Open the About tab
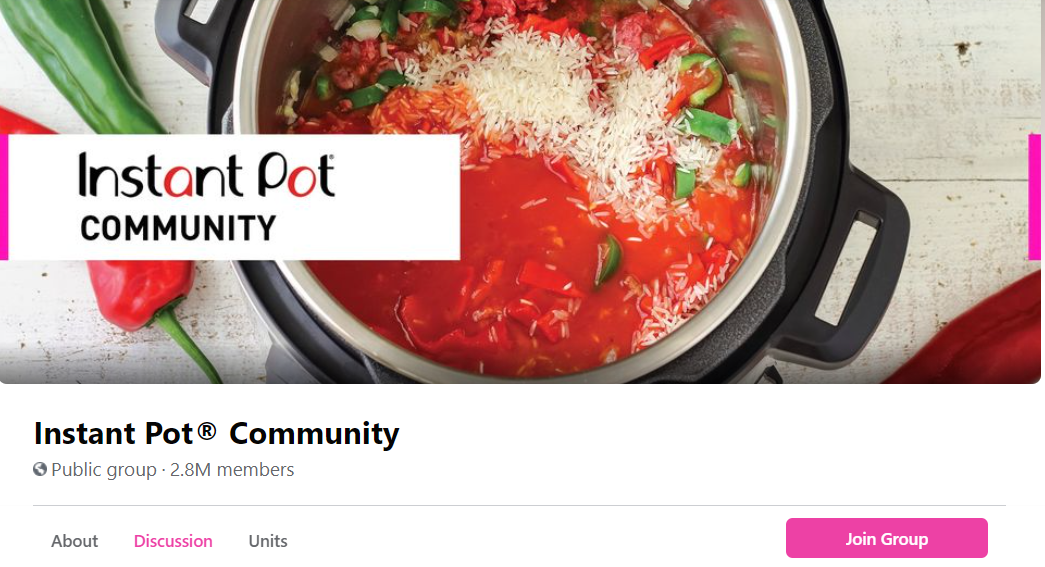Screen dimensions: 1045x567 [75, 541]
